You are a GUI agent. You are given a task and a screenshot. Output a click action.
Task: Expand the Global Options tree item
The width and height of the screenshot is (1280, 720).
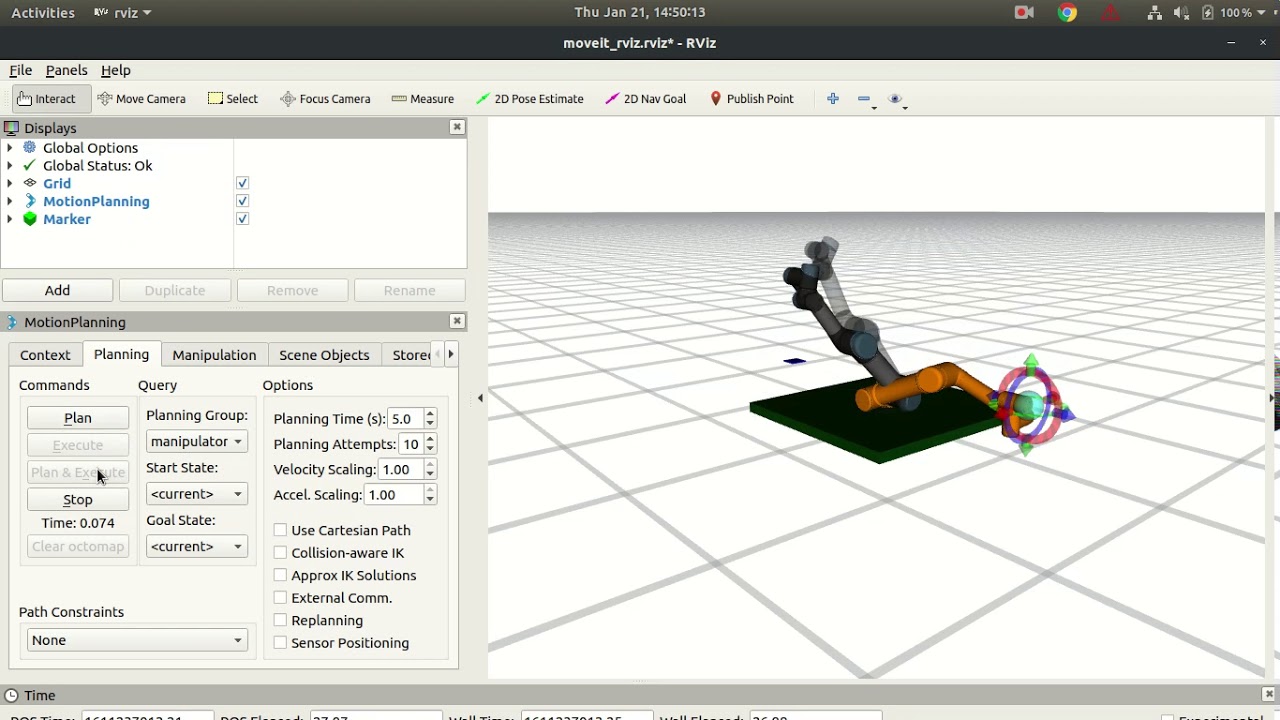coord(10,148)
